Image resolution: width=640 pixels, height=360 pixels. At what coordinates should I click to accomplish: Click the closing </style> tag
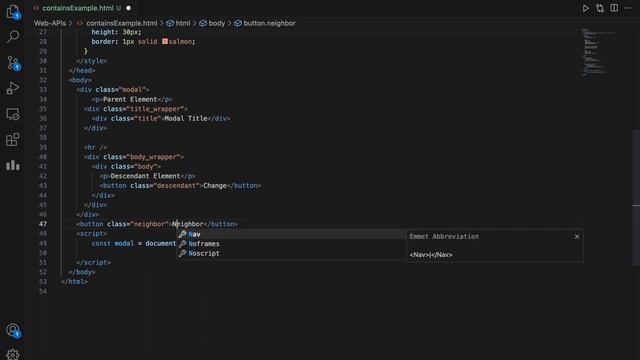(91, 61)
